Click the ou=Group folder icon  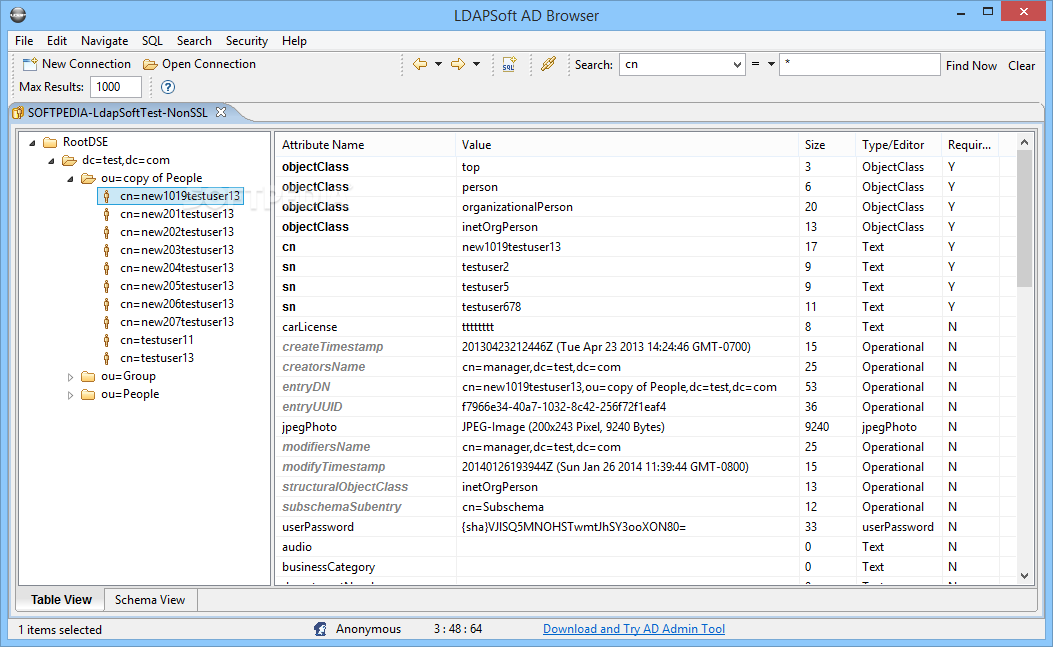pos(88,376)
